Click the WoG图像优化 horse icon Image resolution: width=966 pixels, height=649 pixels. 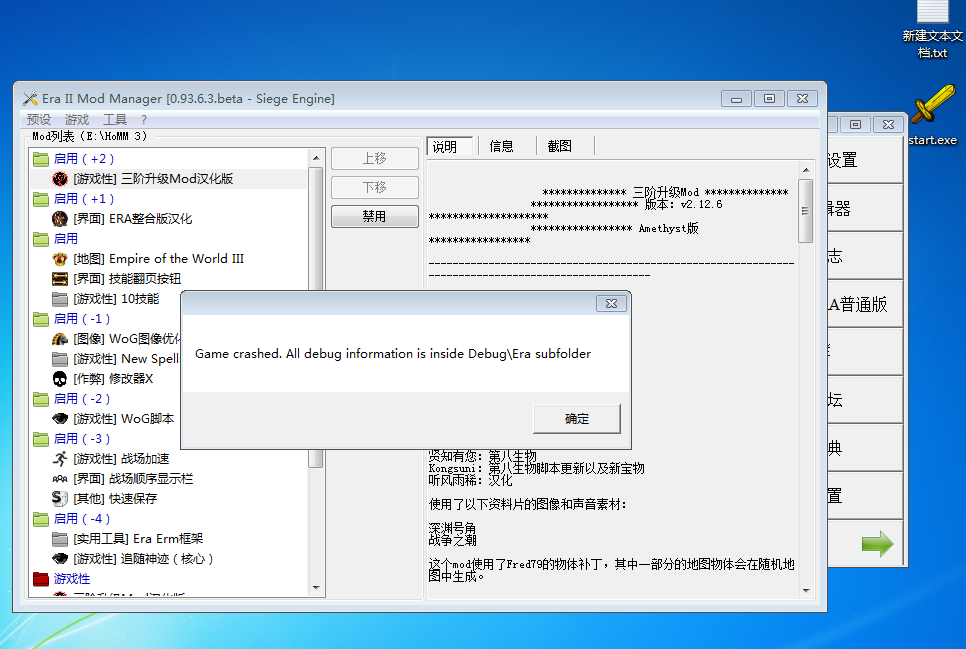[60, 339]
